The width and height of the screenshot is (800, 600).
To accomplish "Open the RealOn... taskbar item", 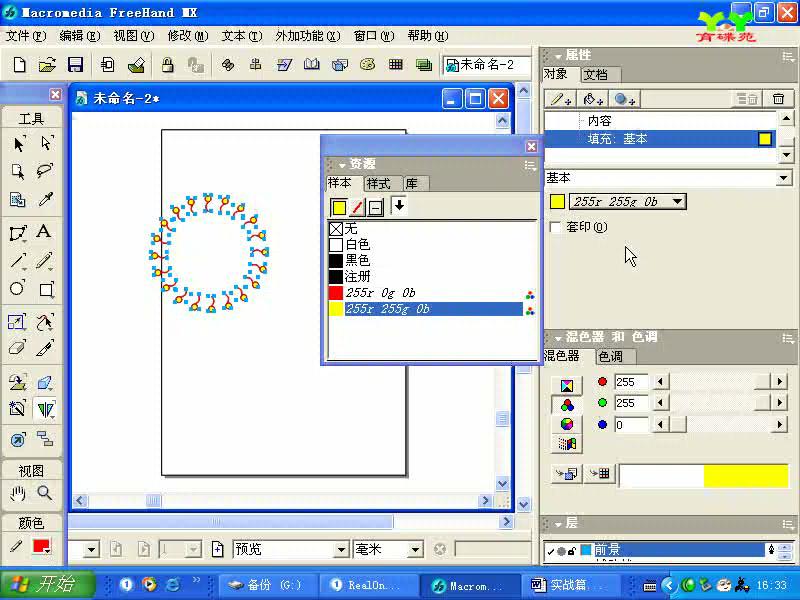I will coord(368,585).
